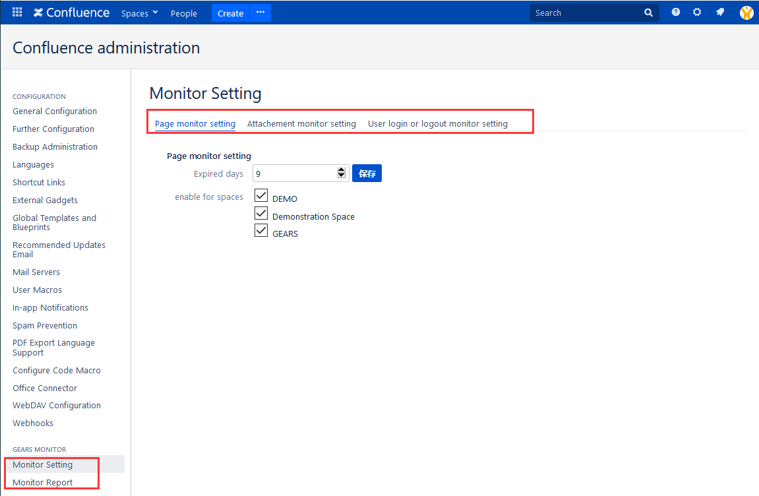Open the more create options ellipsis
Image resolution: width=759 pixels, height=496 pixels.
coord(260,13)
